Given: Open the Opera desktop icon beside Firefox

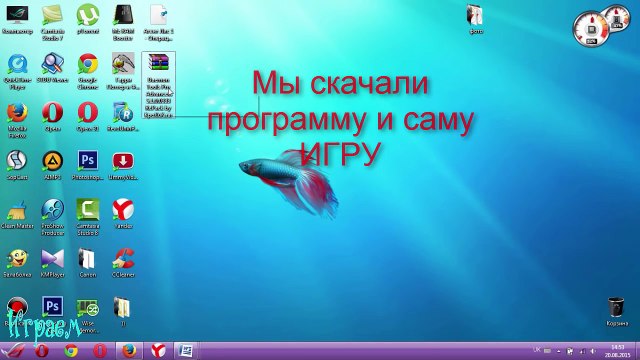Looking at the screenshot, I should point(52,117).
